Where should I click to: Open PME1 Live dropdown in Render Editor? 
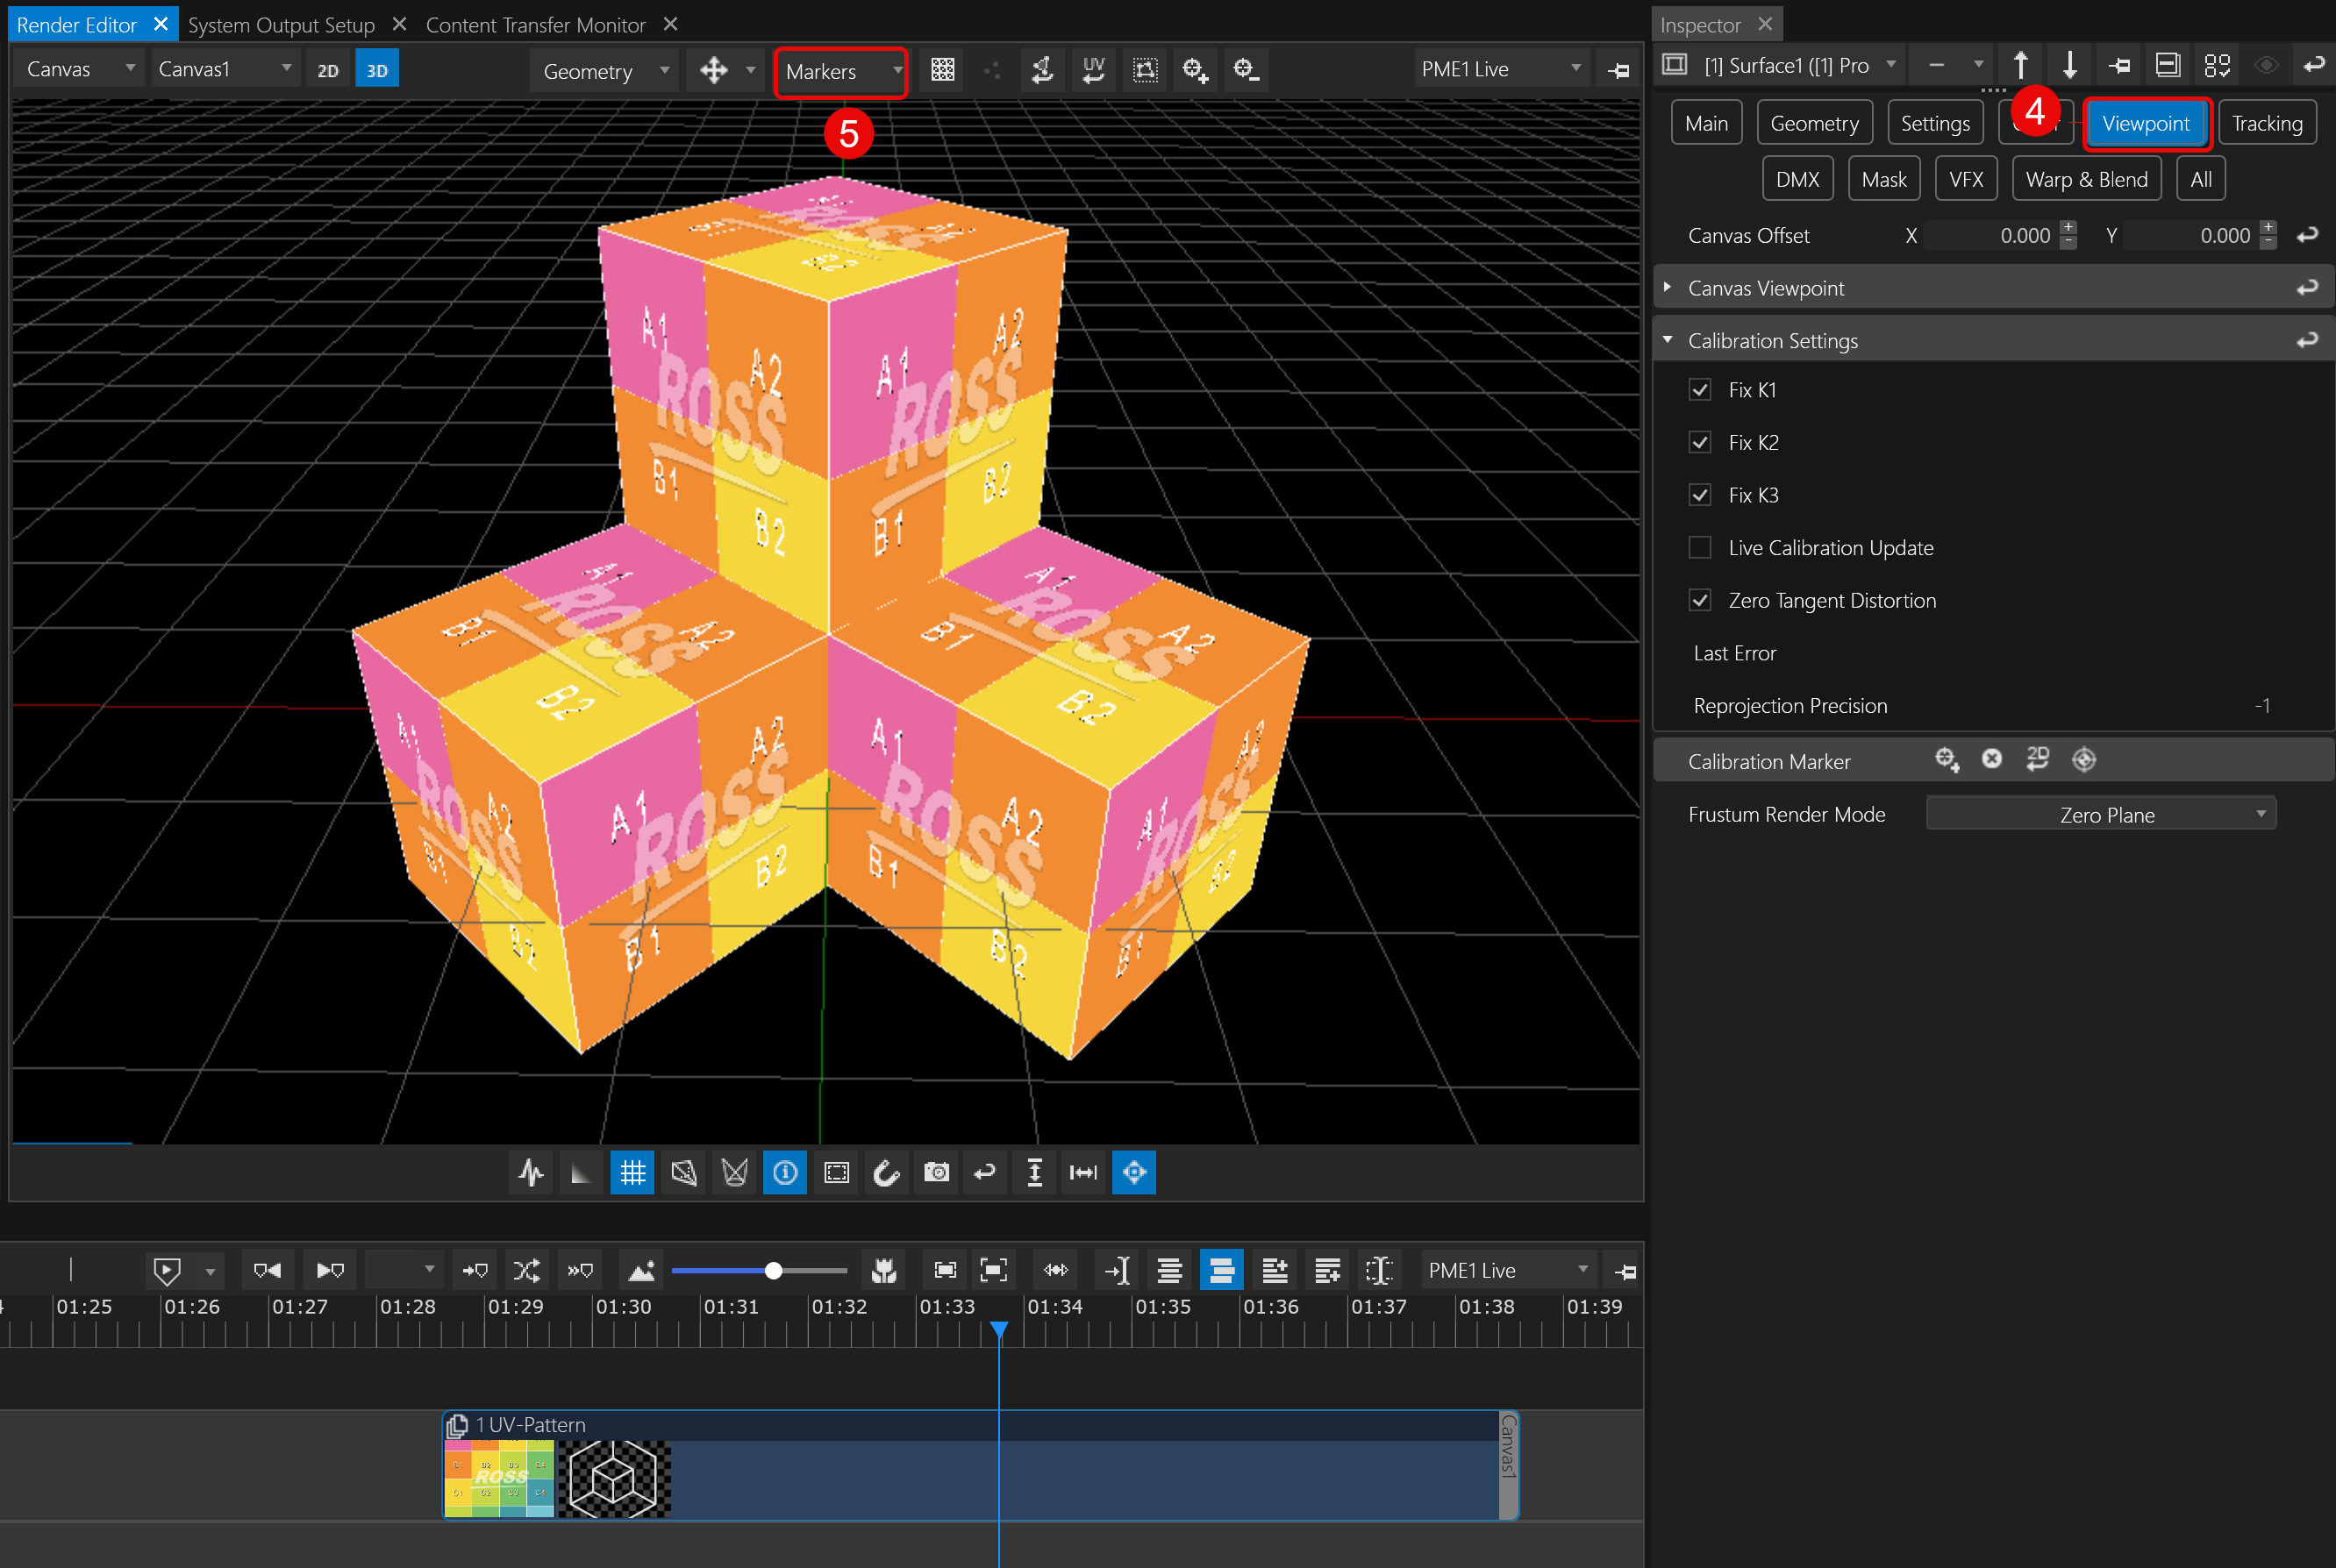coord(1500,69)
